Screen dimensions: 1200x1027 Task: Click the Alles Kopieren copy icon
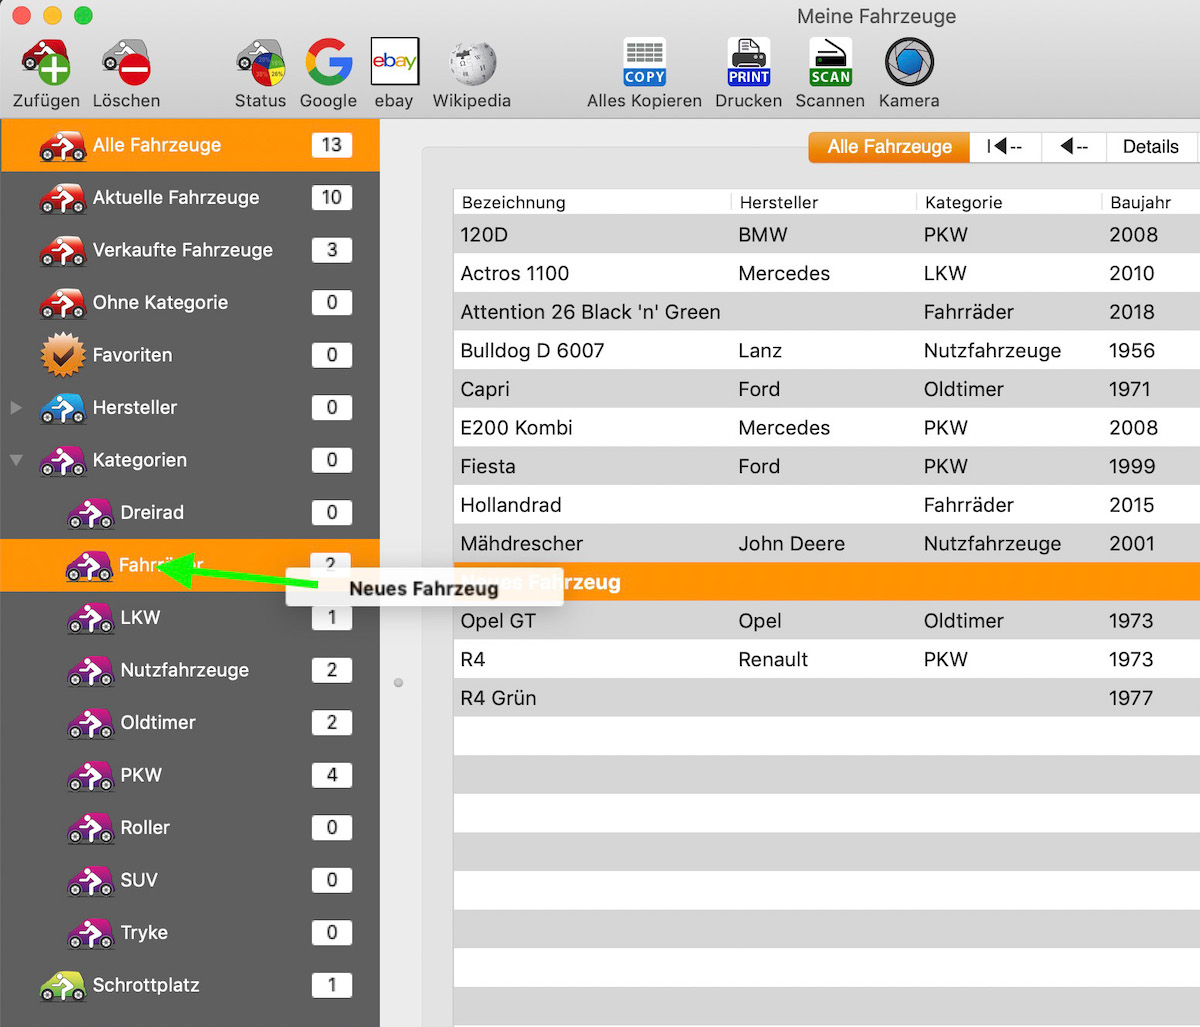[x=644, y=62]
